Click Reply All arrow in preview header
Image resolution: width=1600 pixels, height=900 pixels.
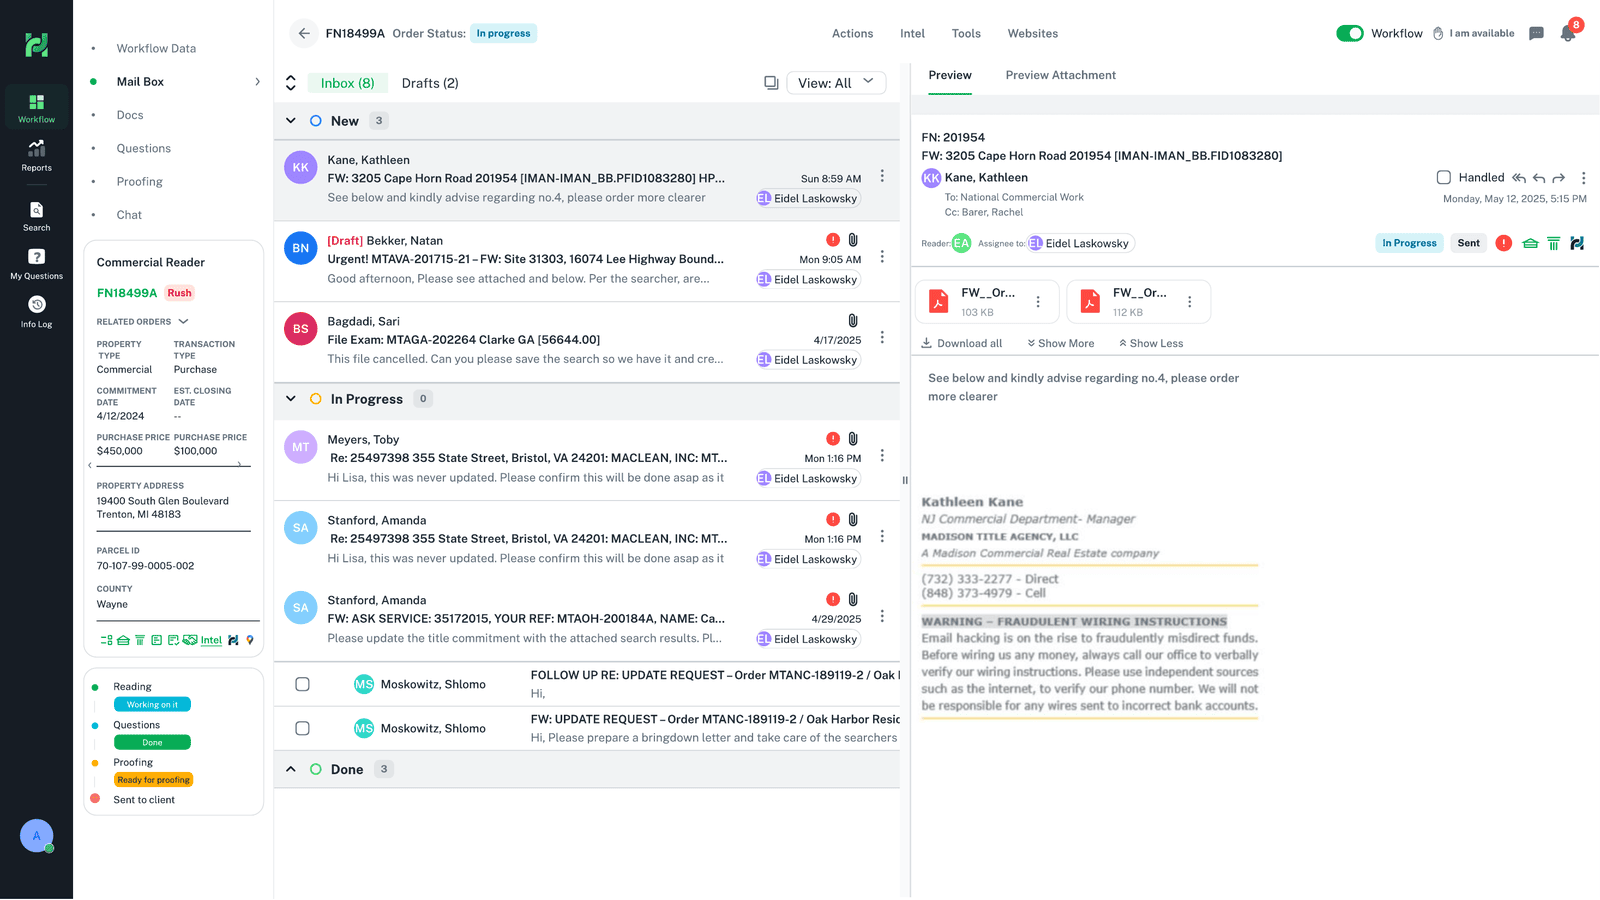[x=1519, y=178]
